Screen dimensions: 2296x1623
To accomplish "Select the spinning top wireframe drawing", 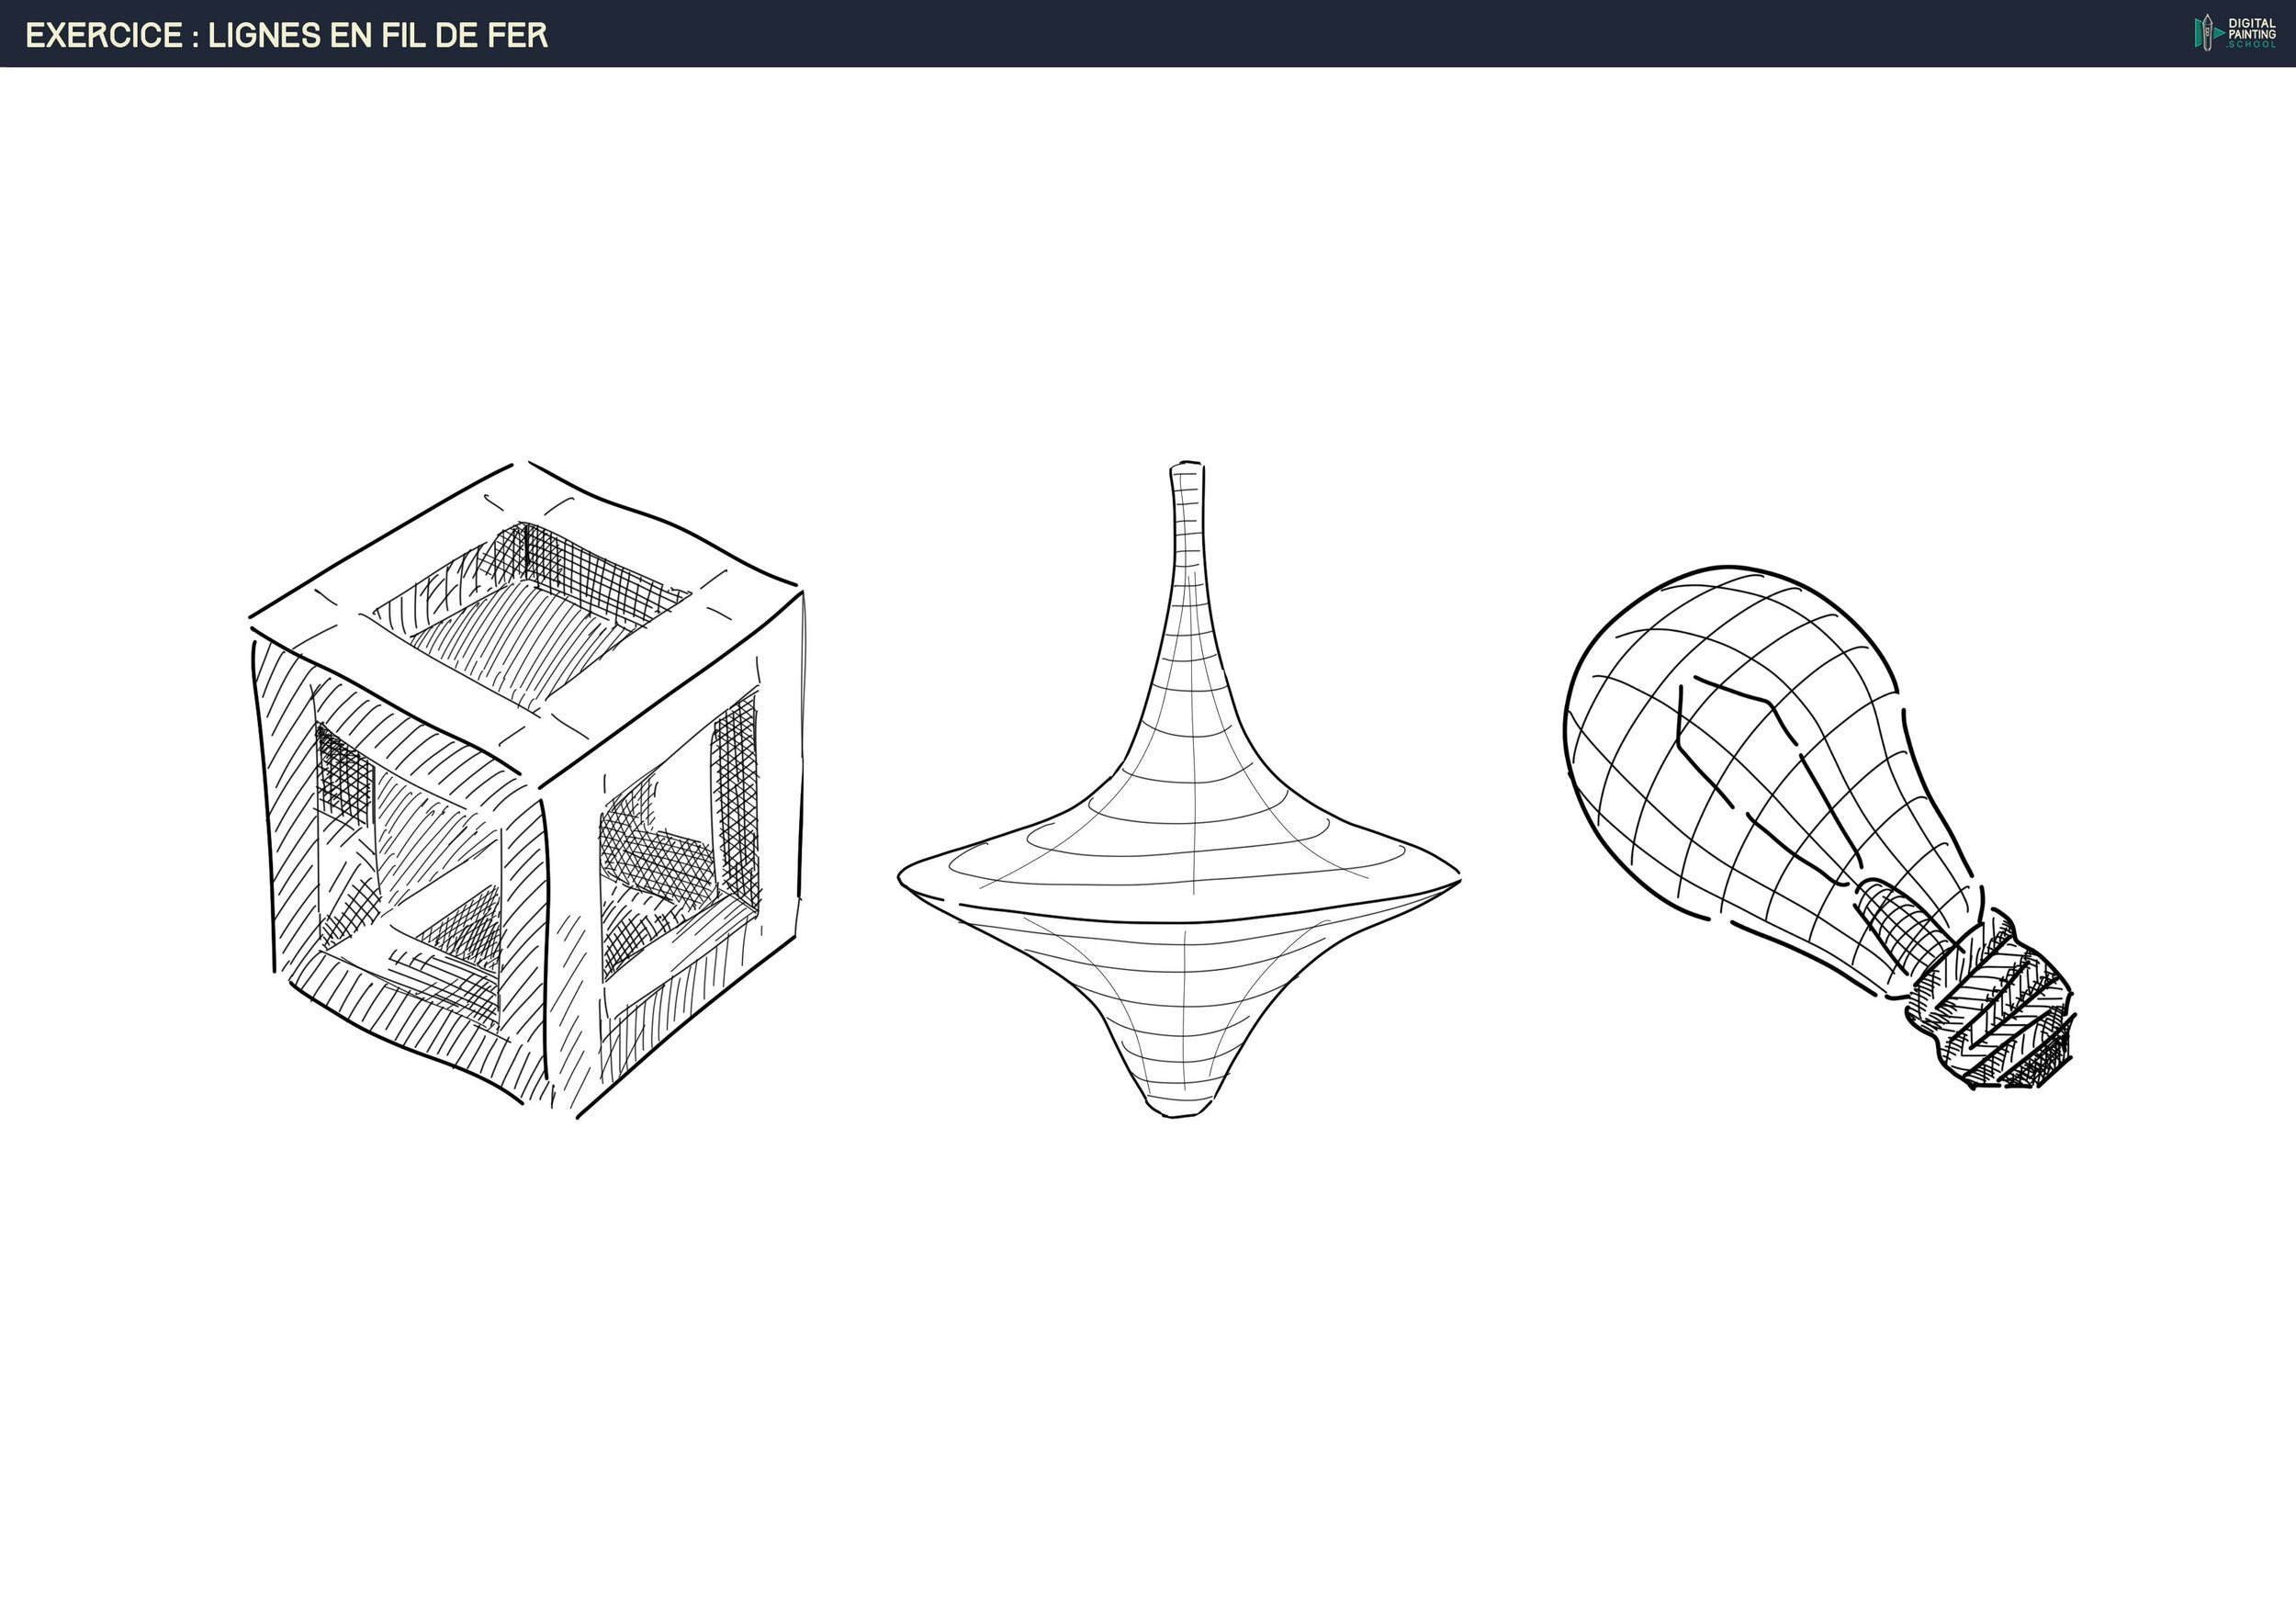I will point(1180,800).
